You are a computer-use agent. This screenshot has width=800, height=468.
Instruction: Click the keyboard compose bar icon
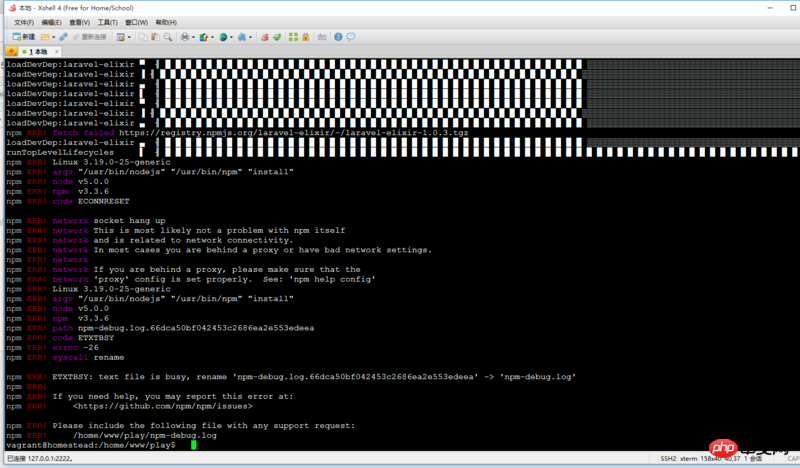[x=322, y=37]
